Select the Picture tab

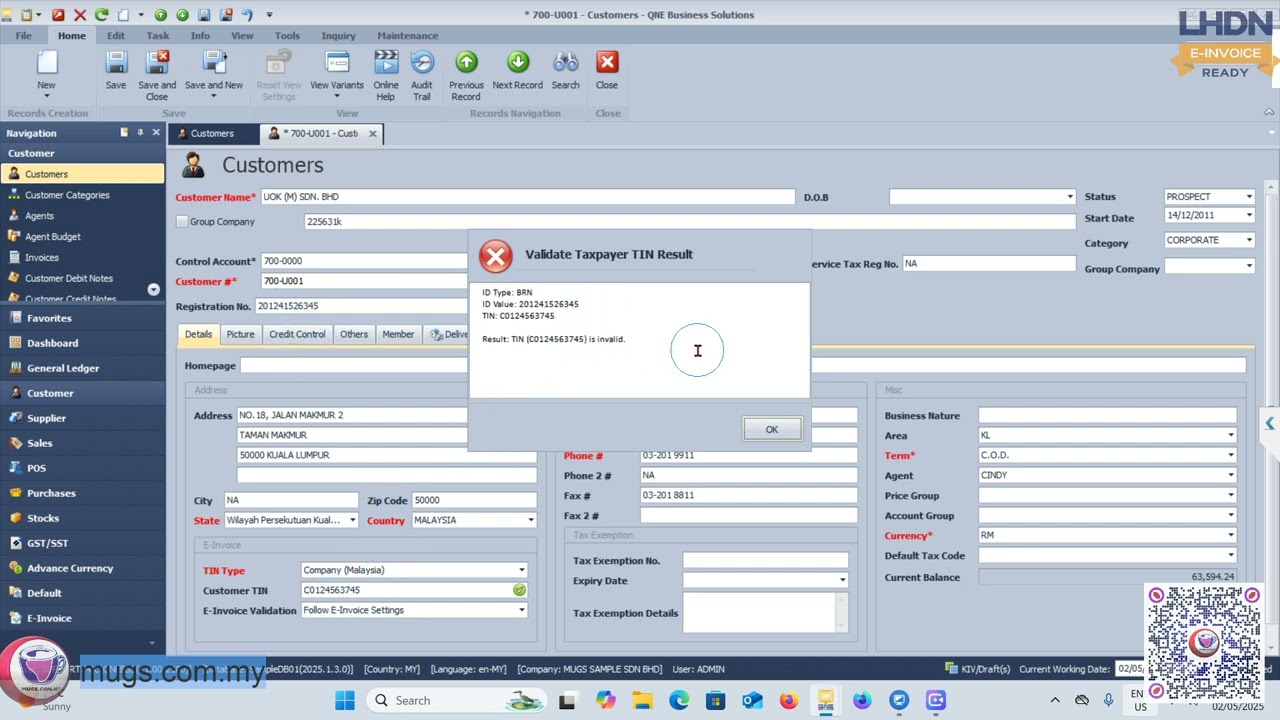(240, 334)
